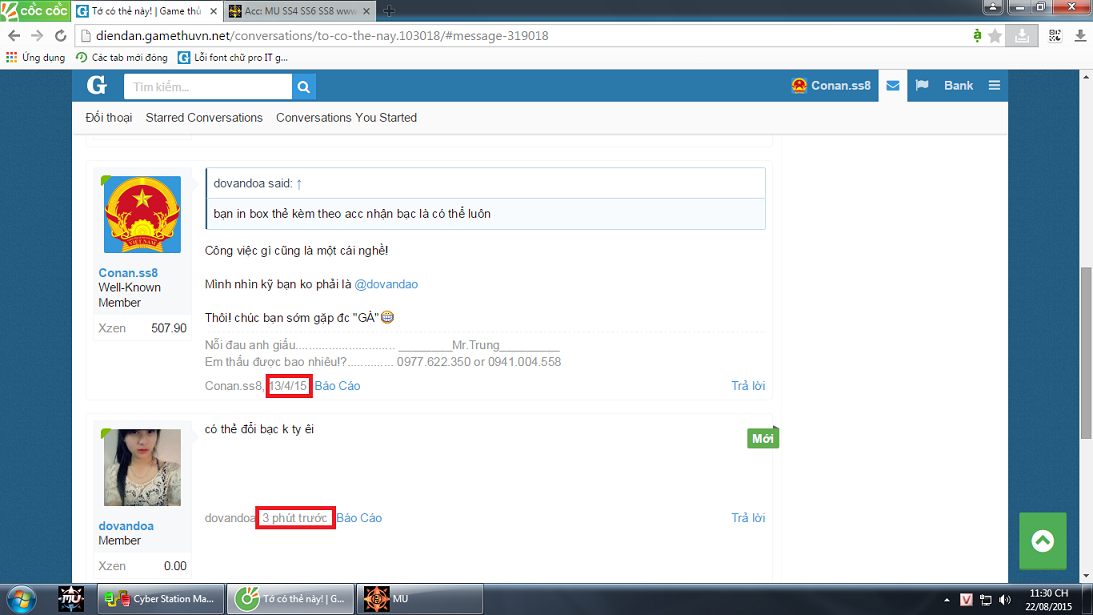The width and height of the screenshot is (1093, 615).
Task: Click dovandoa's avatar photo
Action: [x=142, y=467]
